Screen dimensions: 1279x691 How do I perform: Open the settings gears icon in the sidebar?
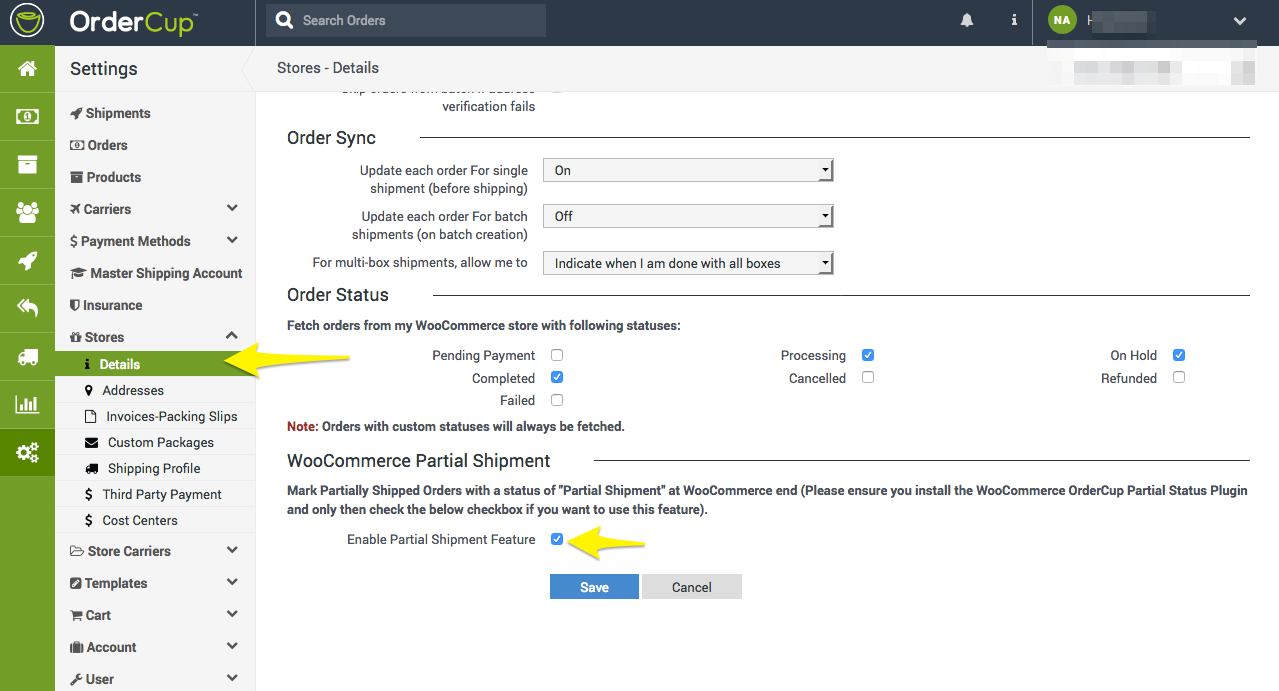pos(27,453)
